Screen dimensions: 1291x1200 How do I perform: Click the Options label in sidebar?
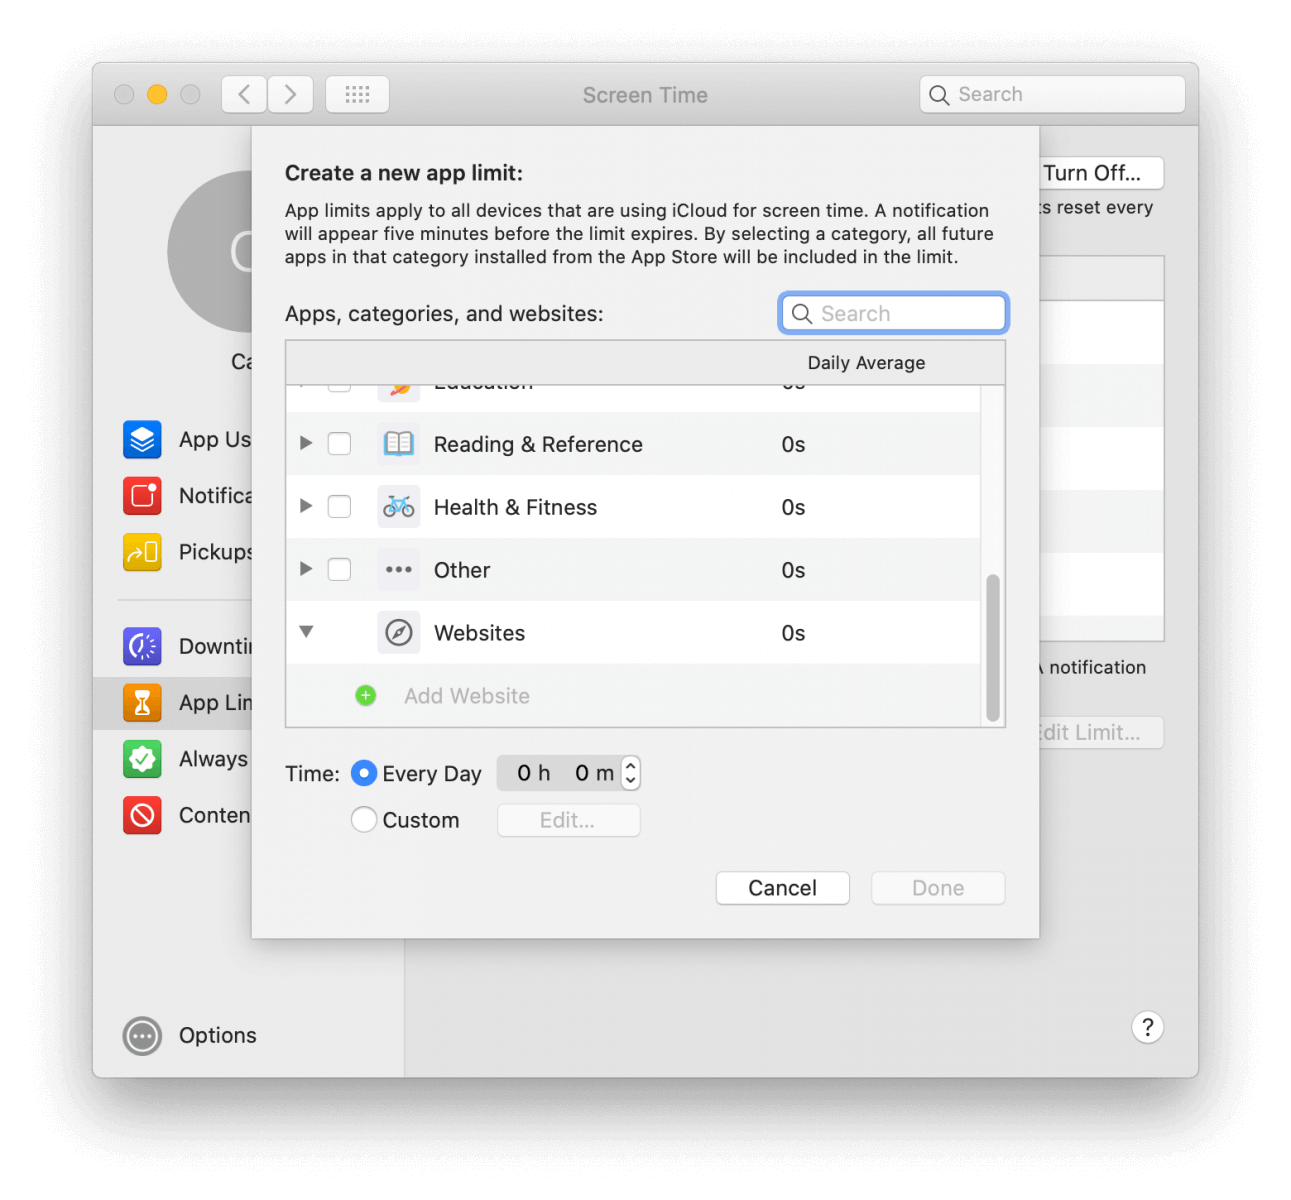(x=218, y=1036)
